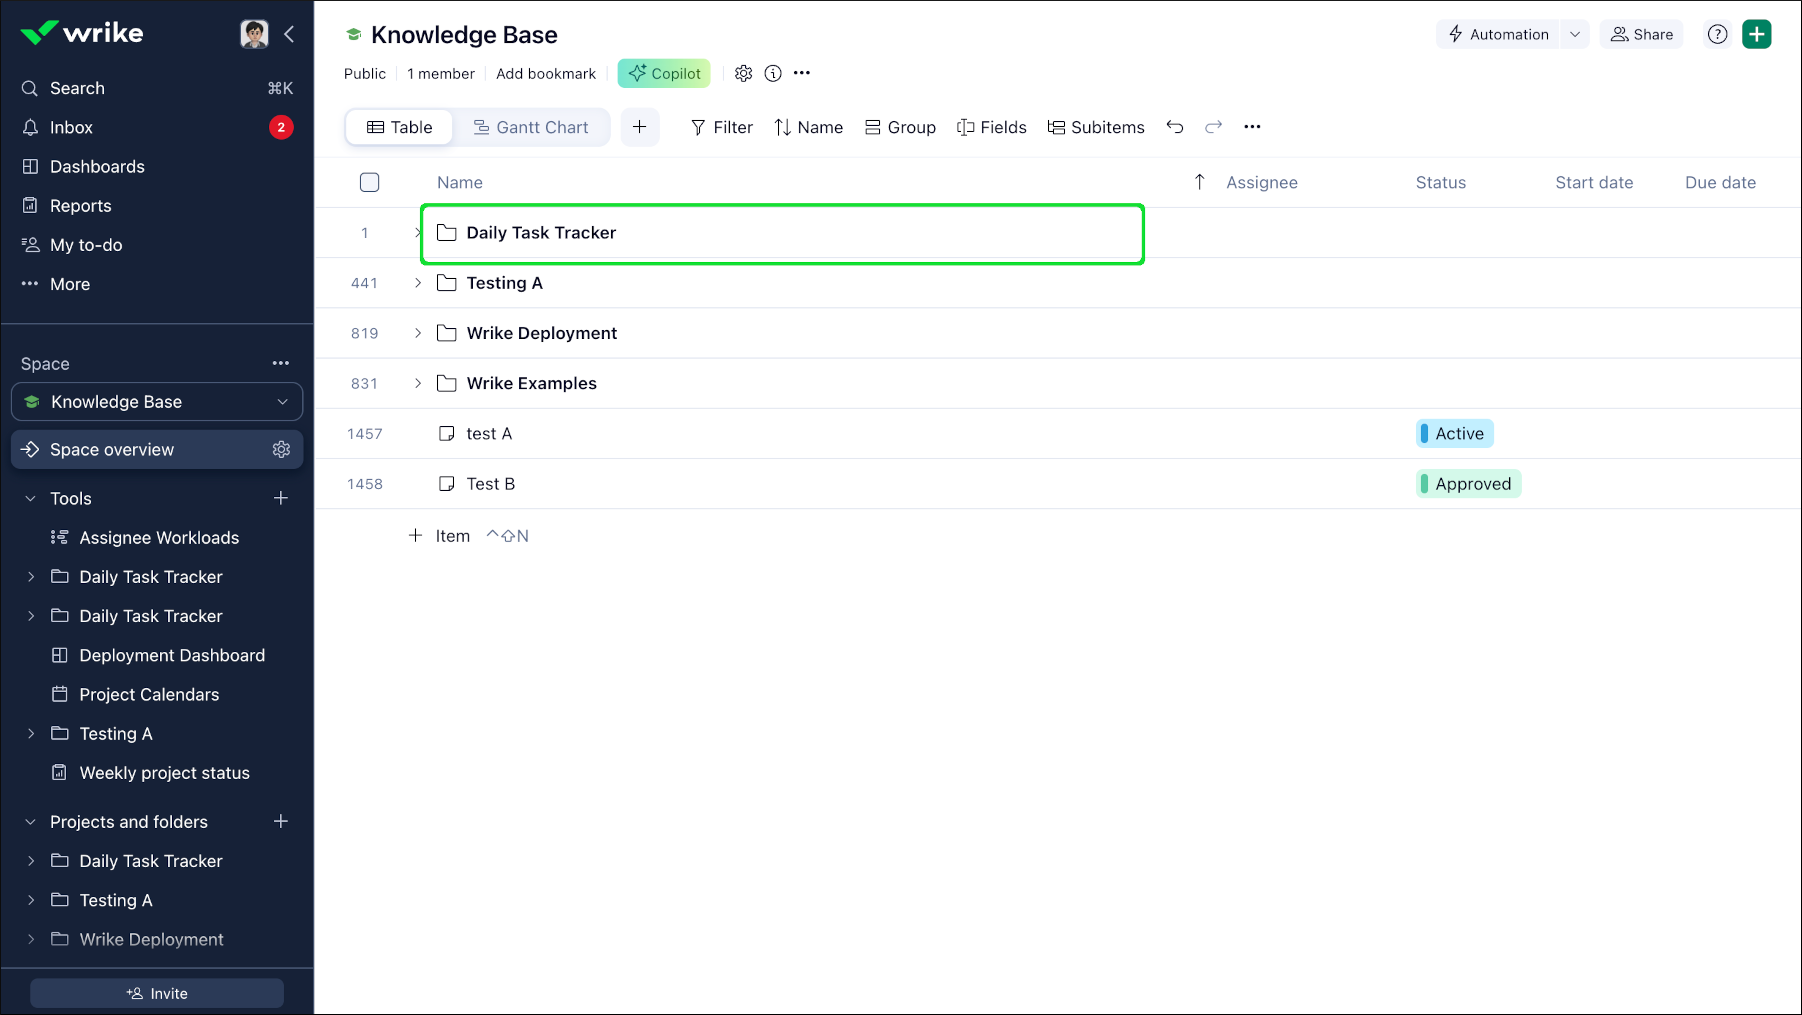This screenshot has width=1802, height=1015.
Task: Switch to the Table view tab
Action: (400, 127)
